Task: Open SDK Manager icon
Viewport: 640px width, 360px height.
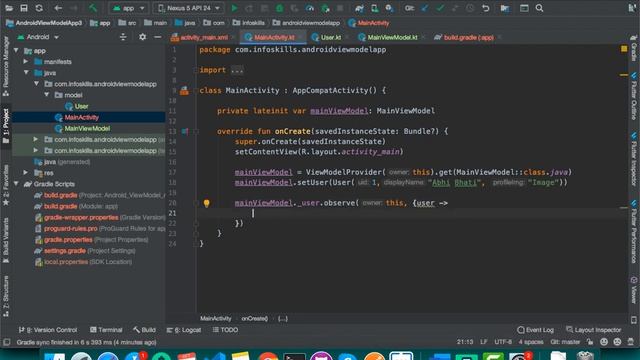Action: [x=389, y=8]
